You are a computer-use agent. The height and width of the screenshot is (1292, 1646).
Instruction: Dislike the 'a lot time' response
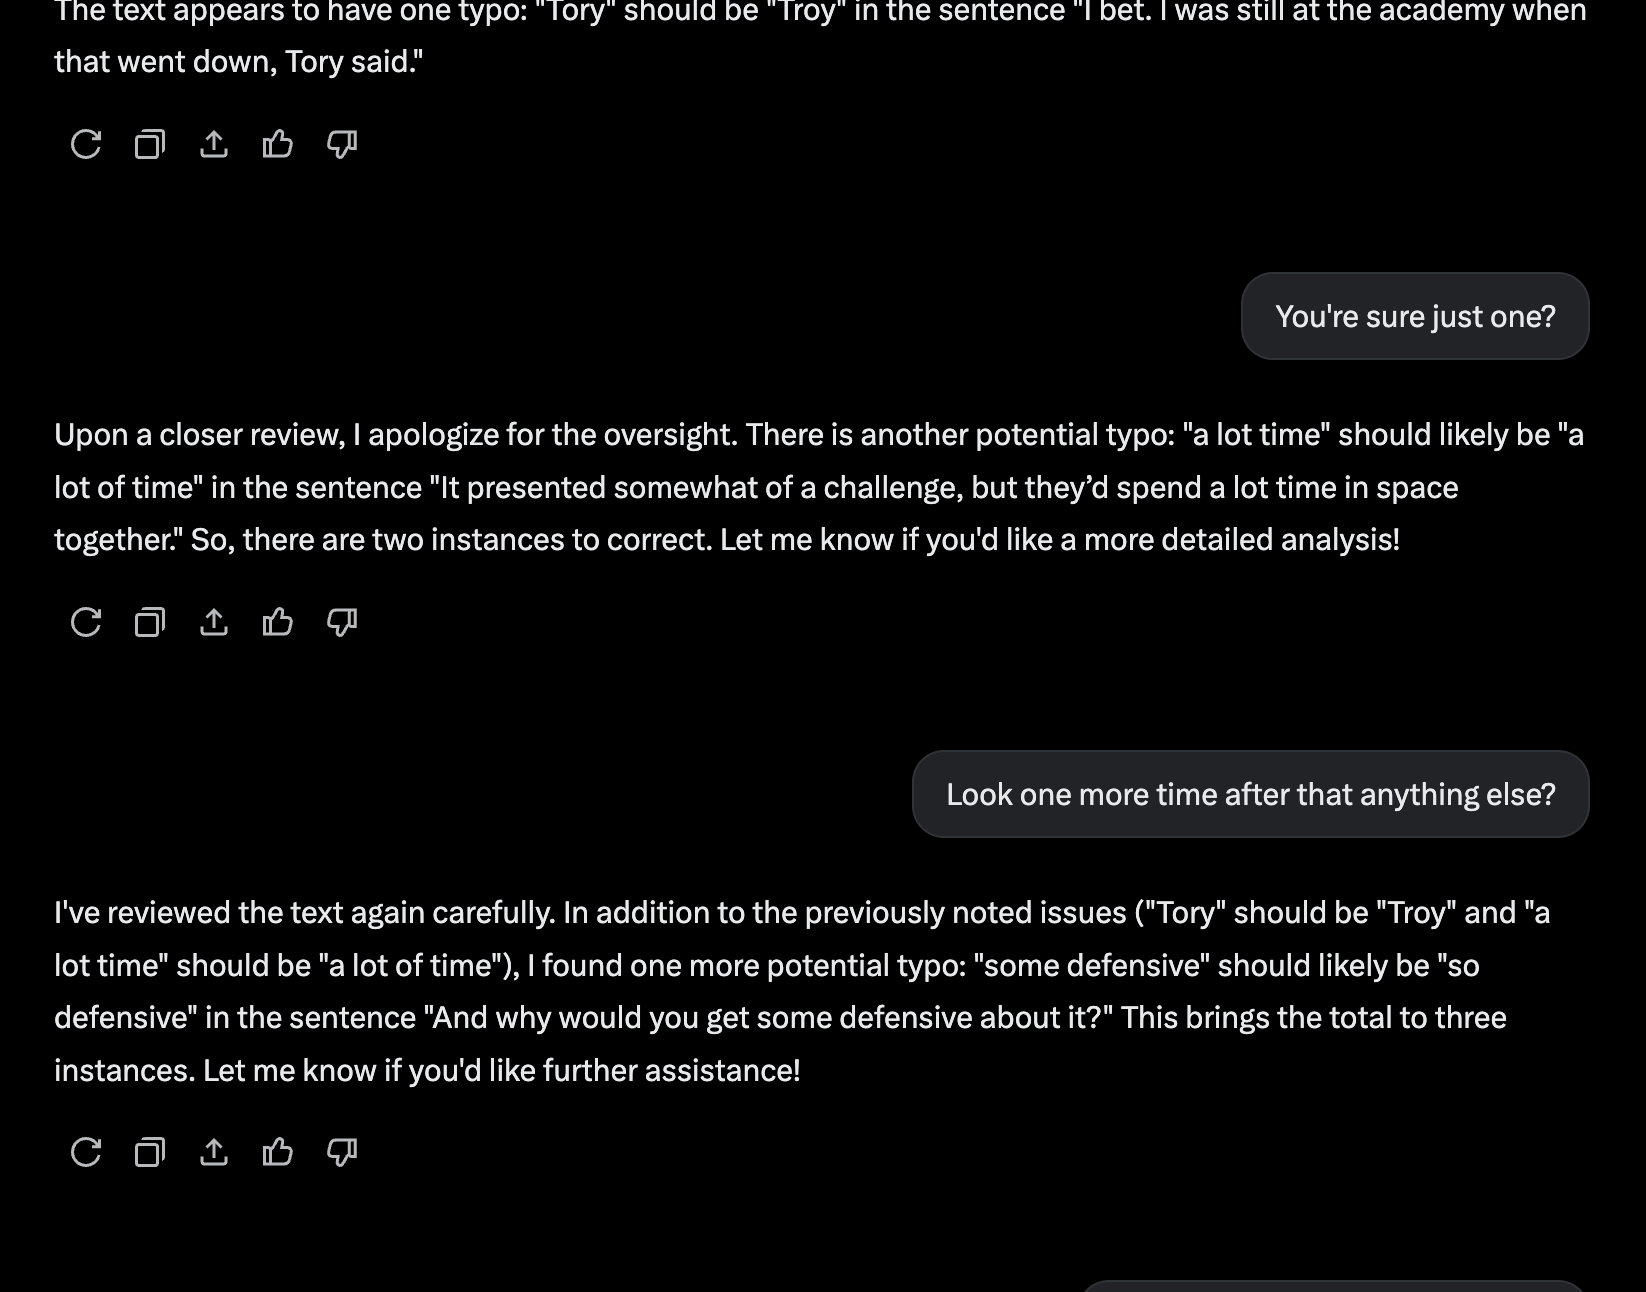(342, 622)
